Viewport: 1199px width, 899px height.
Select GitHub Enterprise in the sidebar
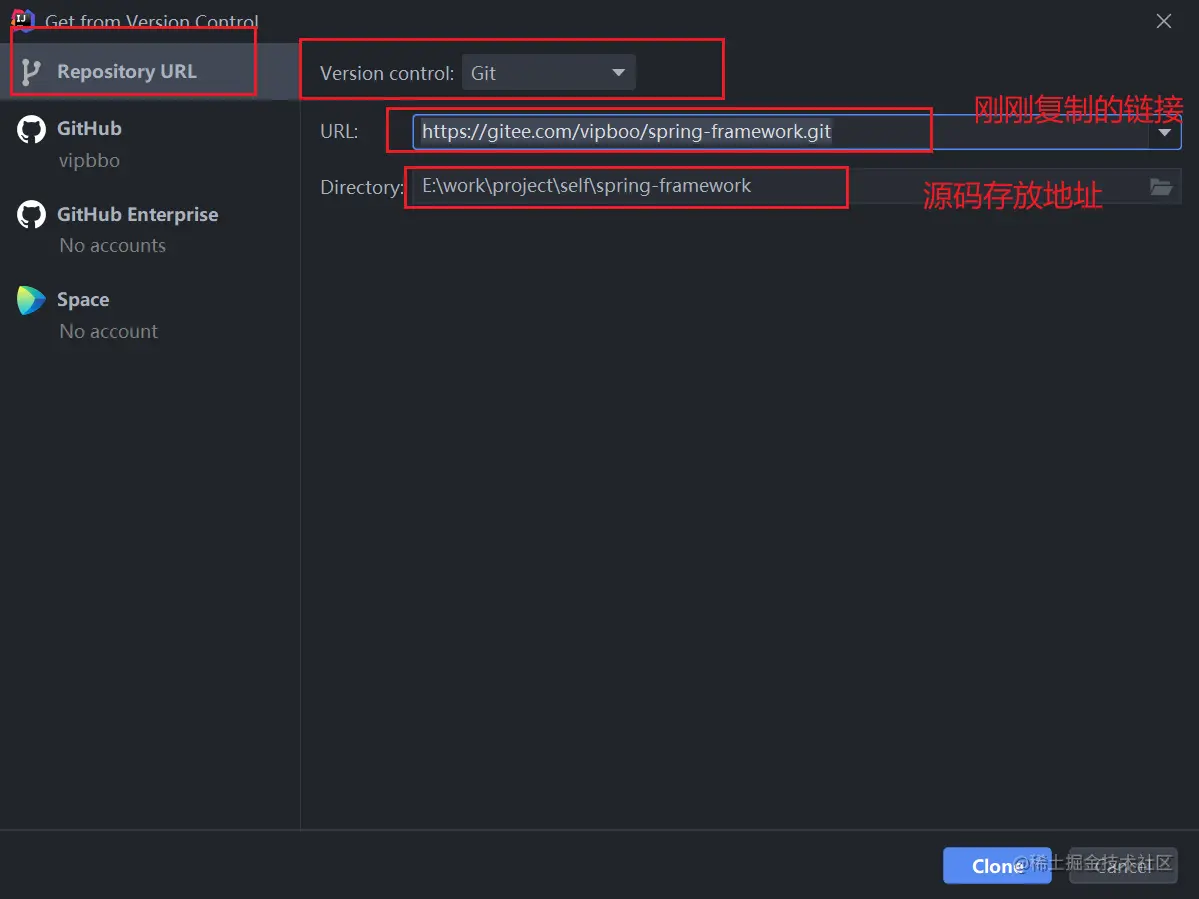pyautogui.click(x=150, y=229)
